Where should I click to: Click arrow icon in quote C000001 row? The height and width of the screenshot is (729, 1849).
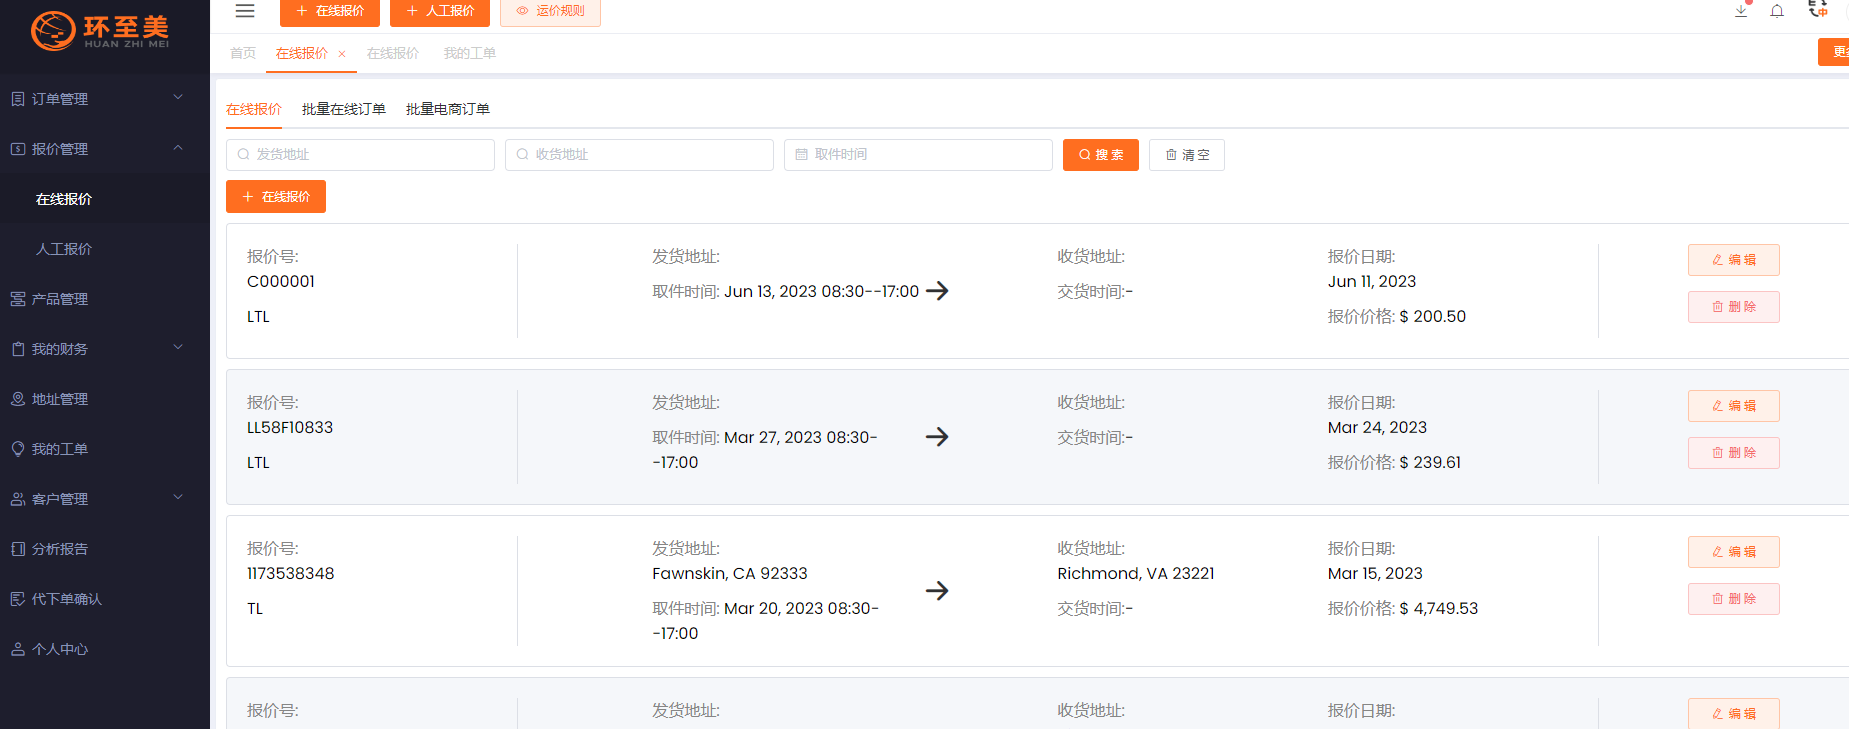[x=937, y=291]
